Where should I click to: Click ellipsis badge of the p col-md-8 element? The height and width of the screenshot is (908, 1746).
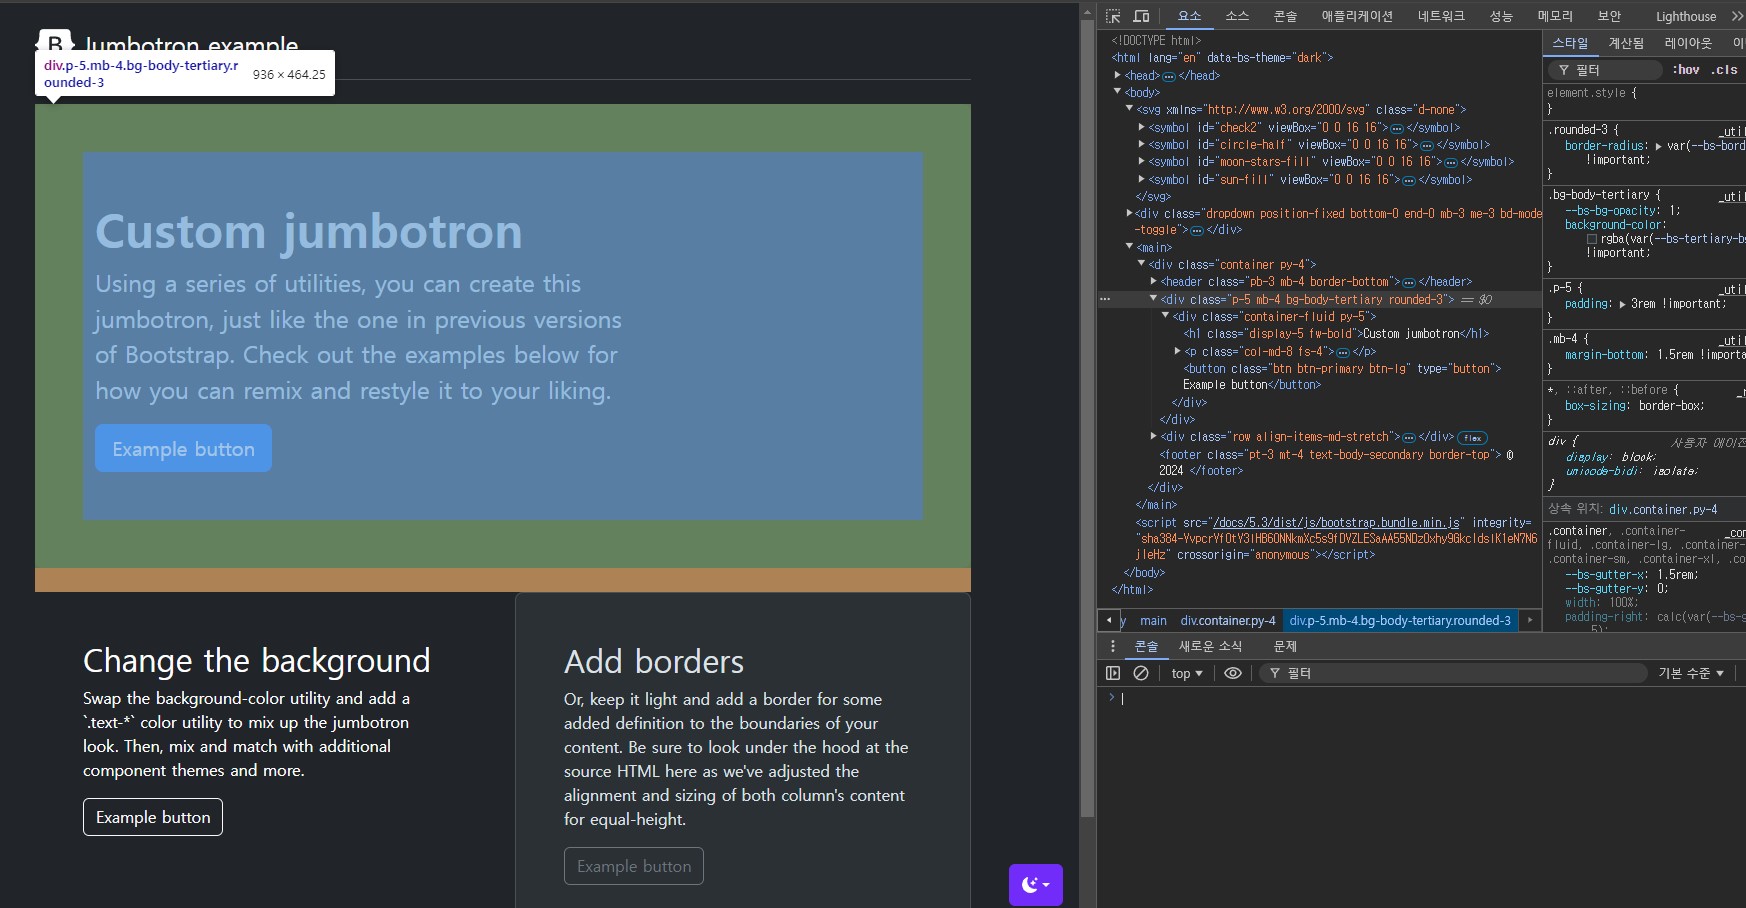(x=1343, y=352)
